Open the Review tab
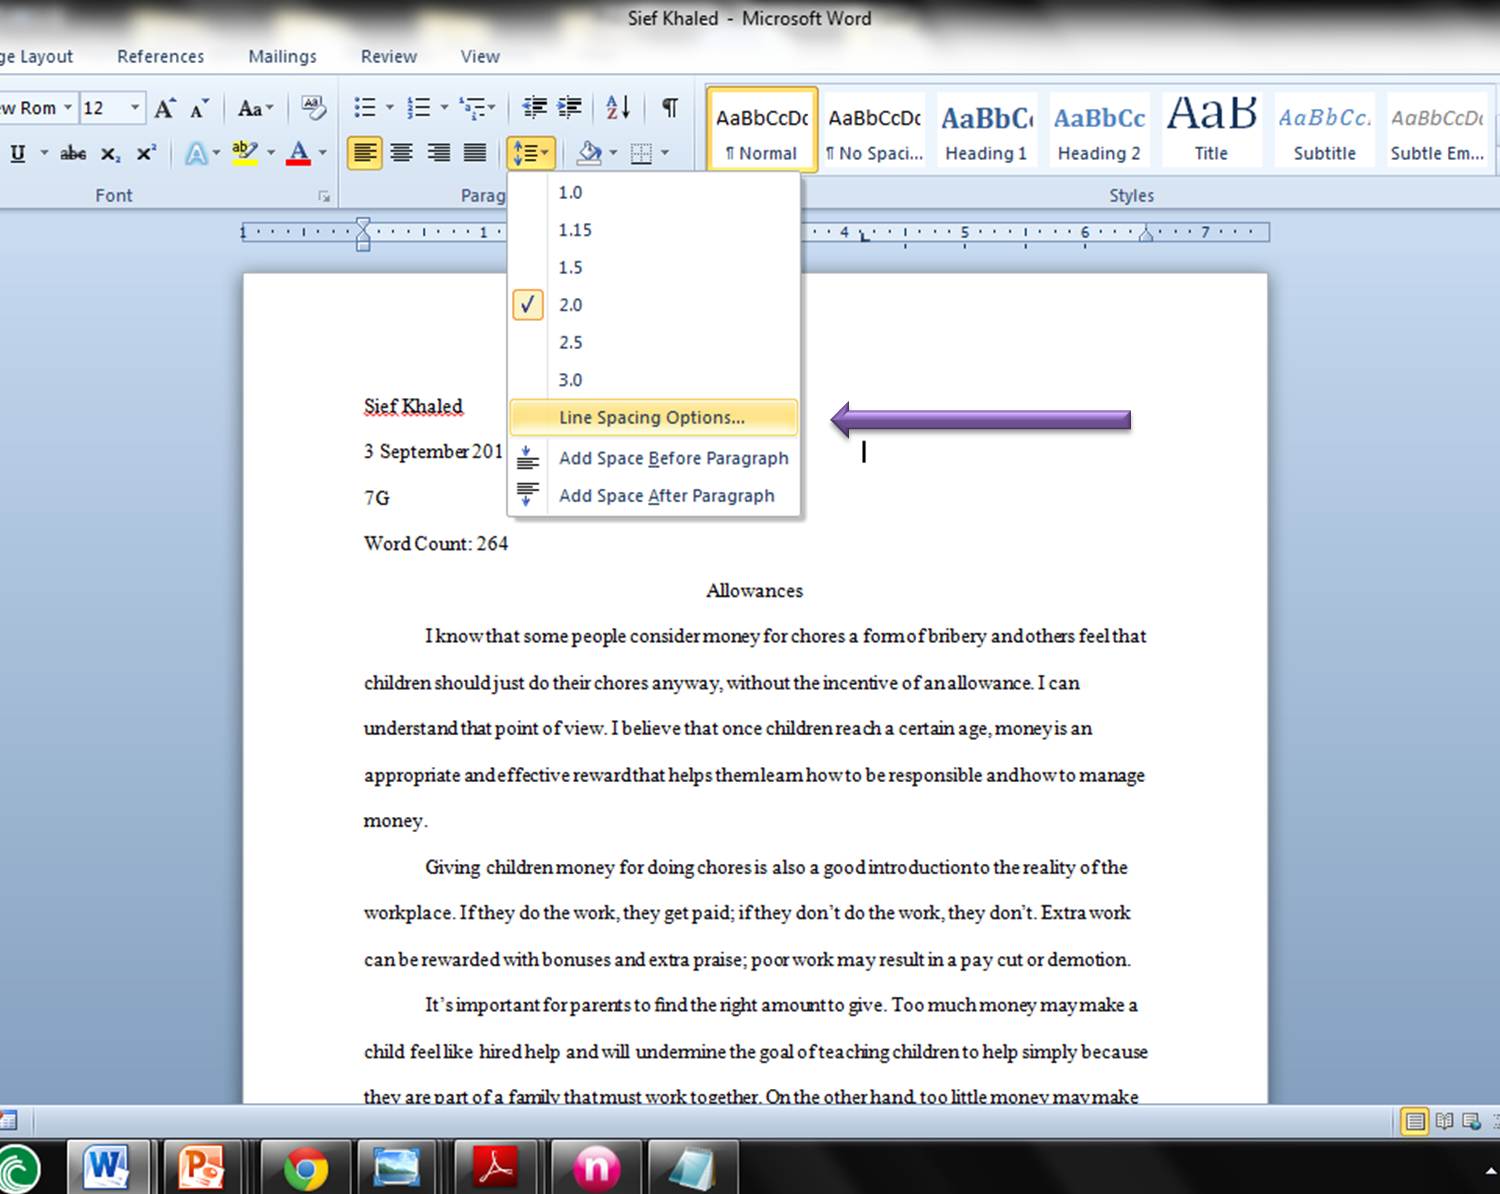1500x1194 pixels. coord(388,56)
